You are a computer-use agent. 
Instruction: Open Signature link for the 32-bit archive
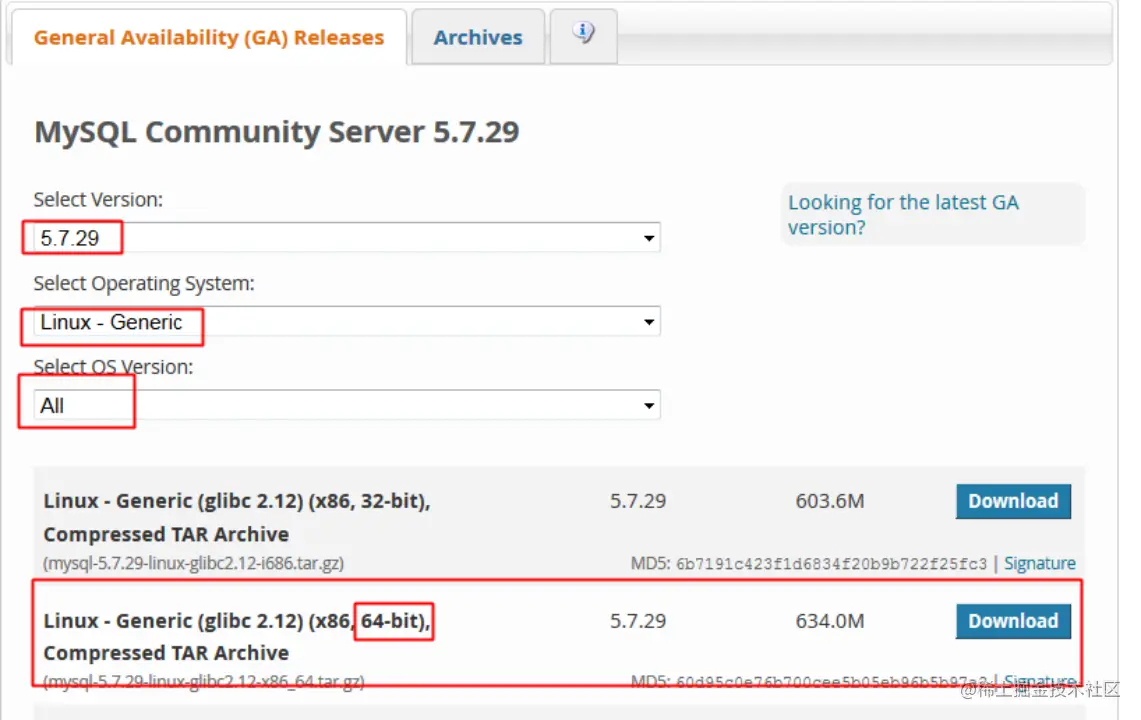click(1039, 563)
